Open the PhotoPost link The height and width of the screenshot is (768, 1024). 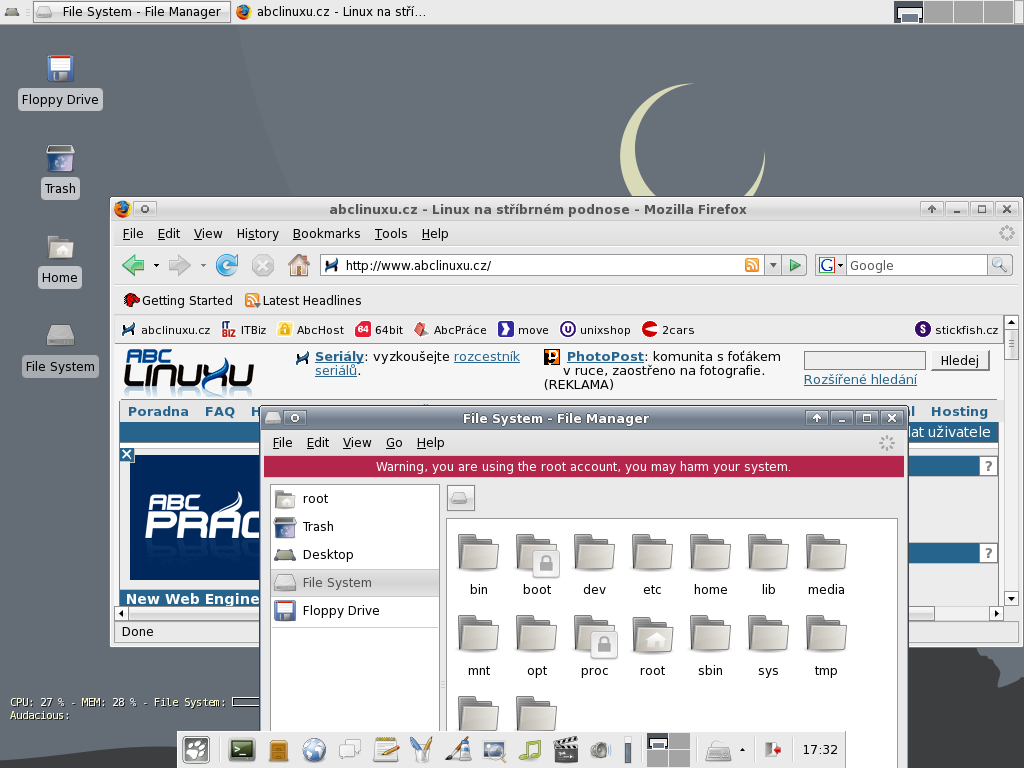(x=605, y=357)
